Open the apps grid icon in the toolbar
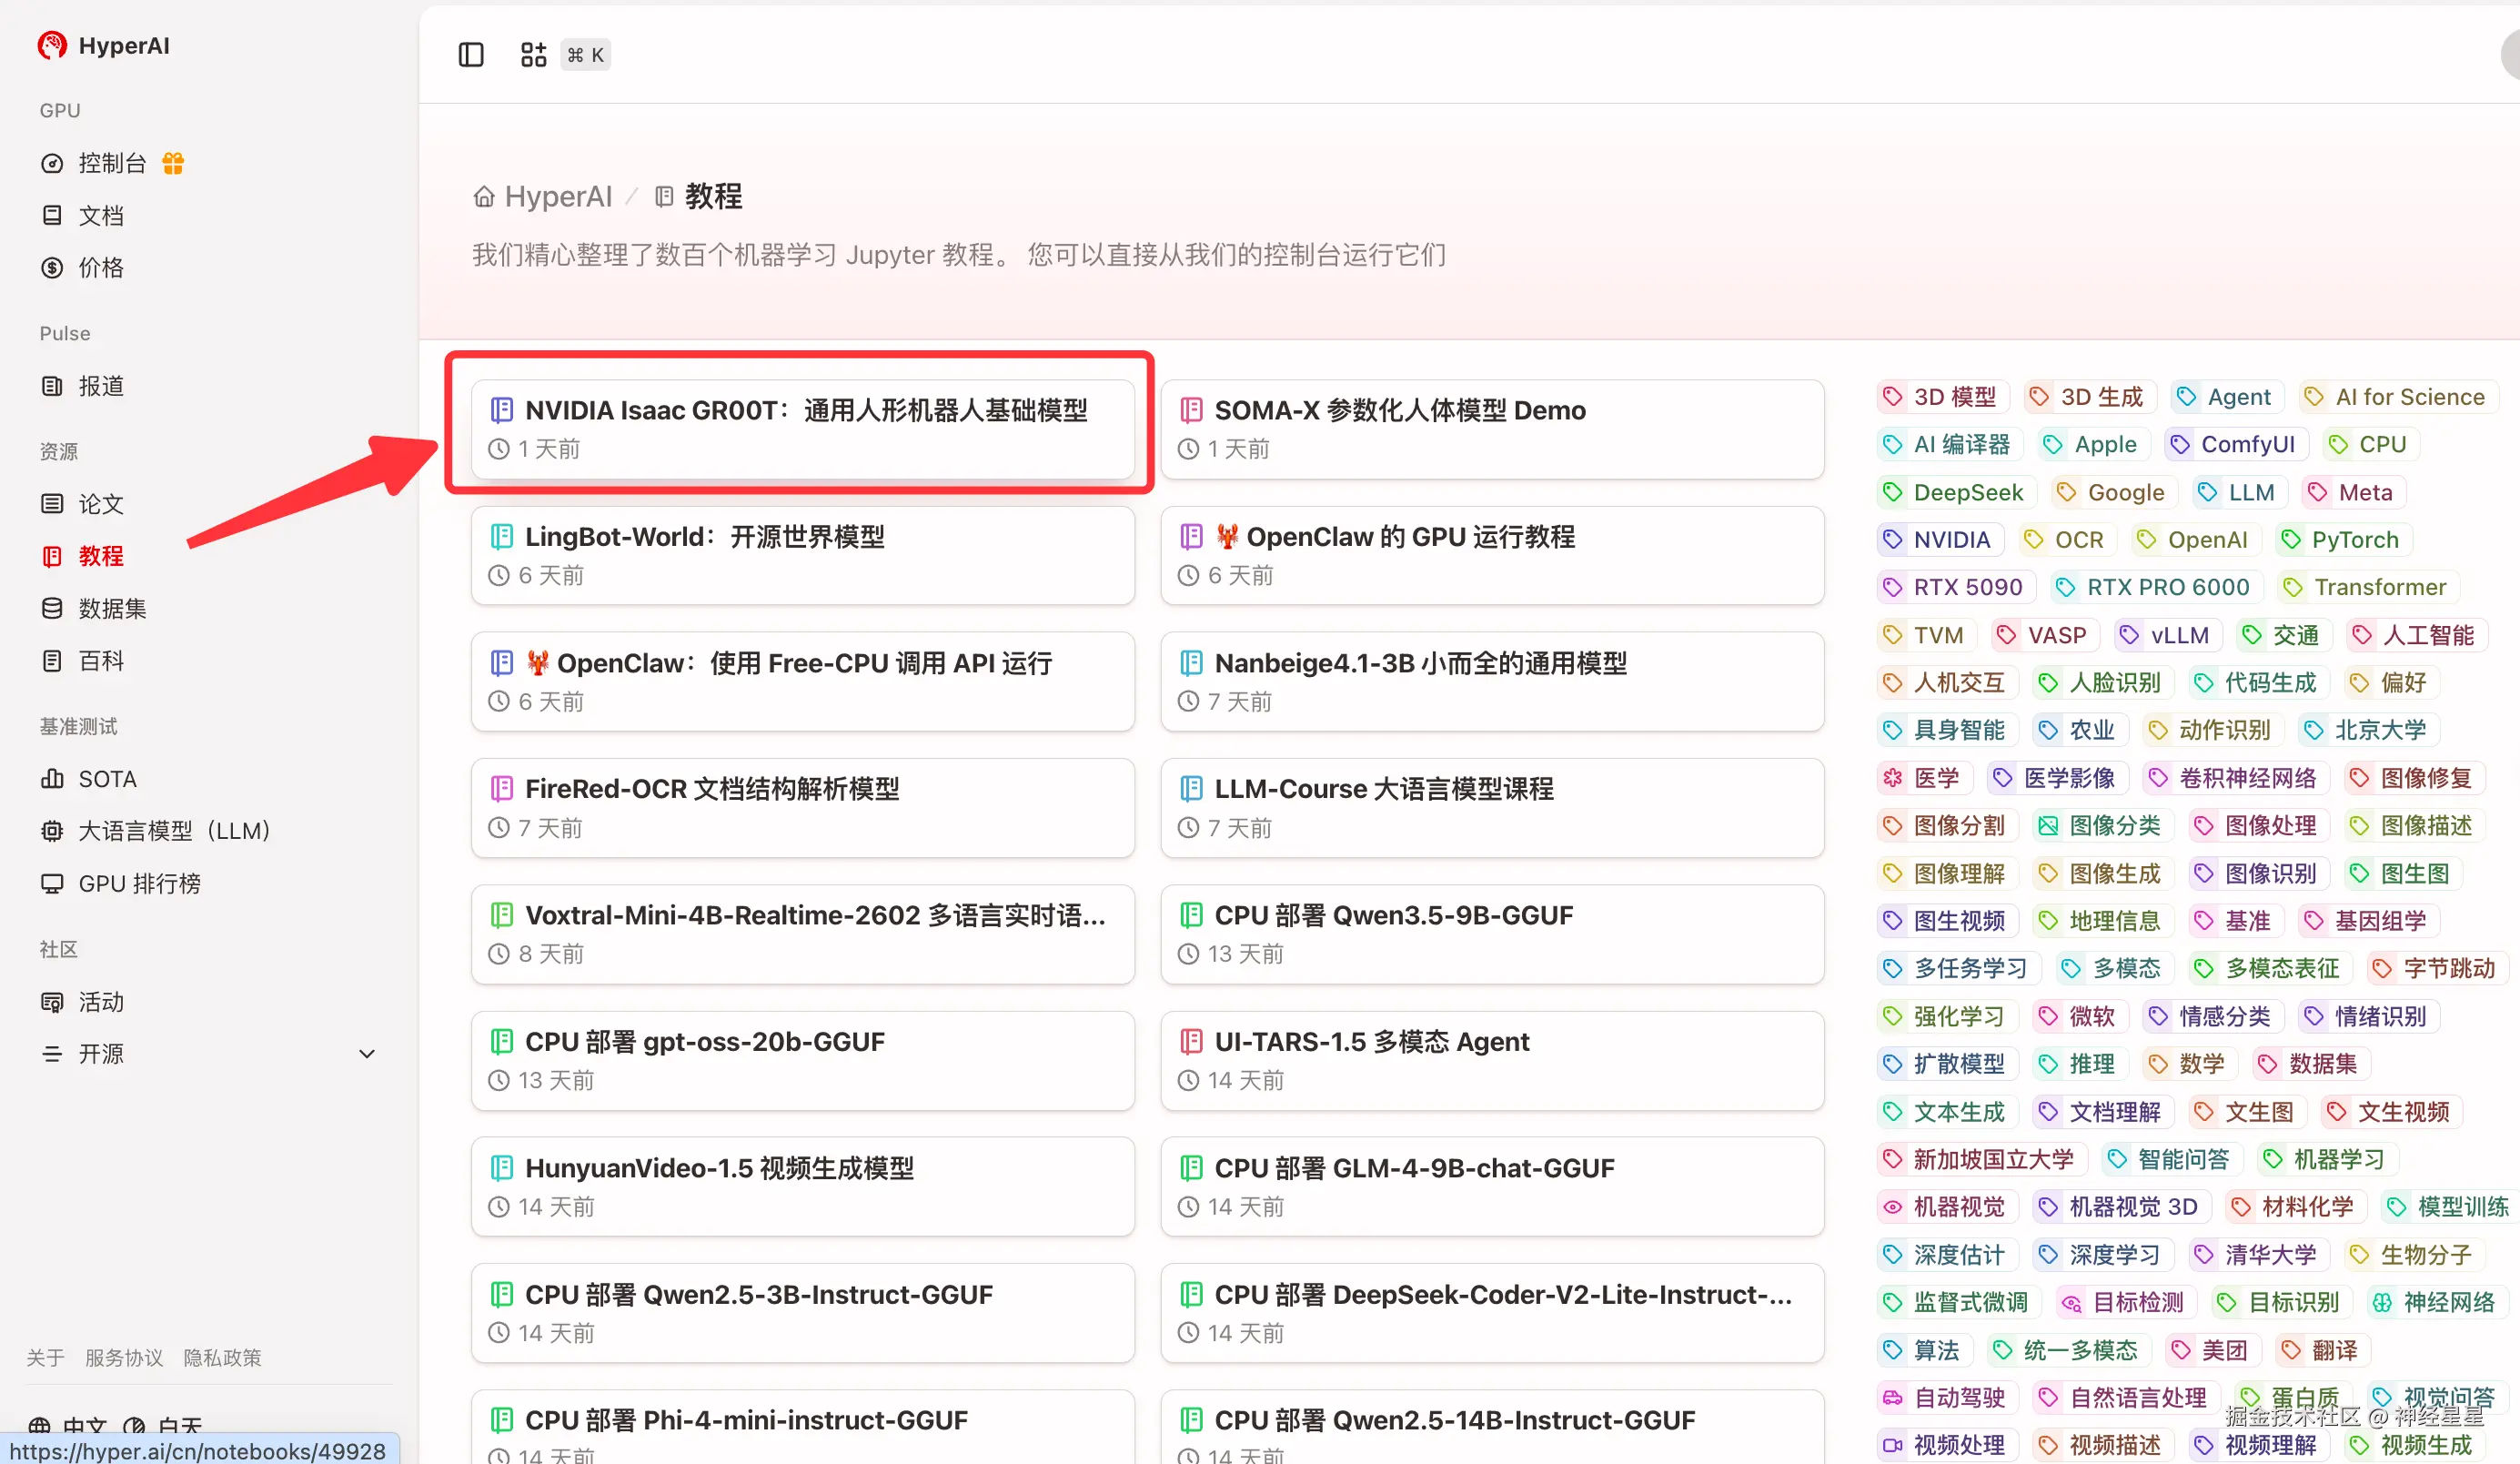Viewport: 2520px width, 1464px height. pyautogui.click(x=533, y=55)
